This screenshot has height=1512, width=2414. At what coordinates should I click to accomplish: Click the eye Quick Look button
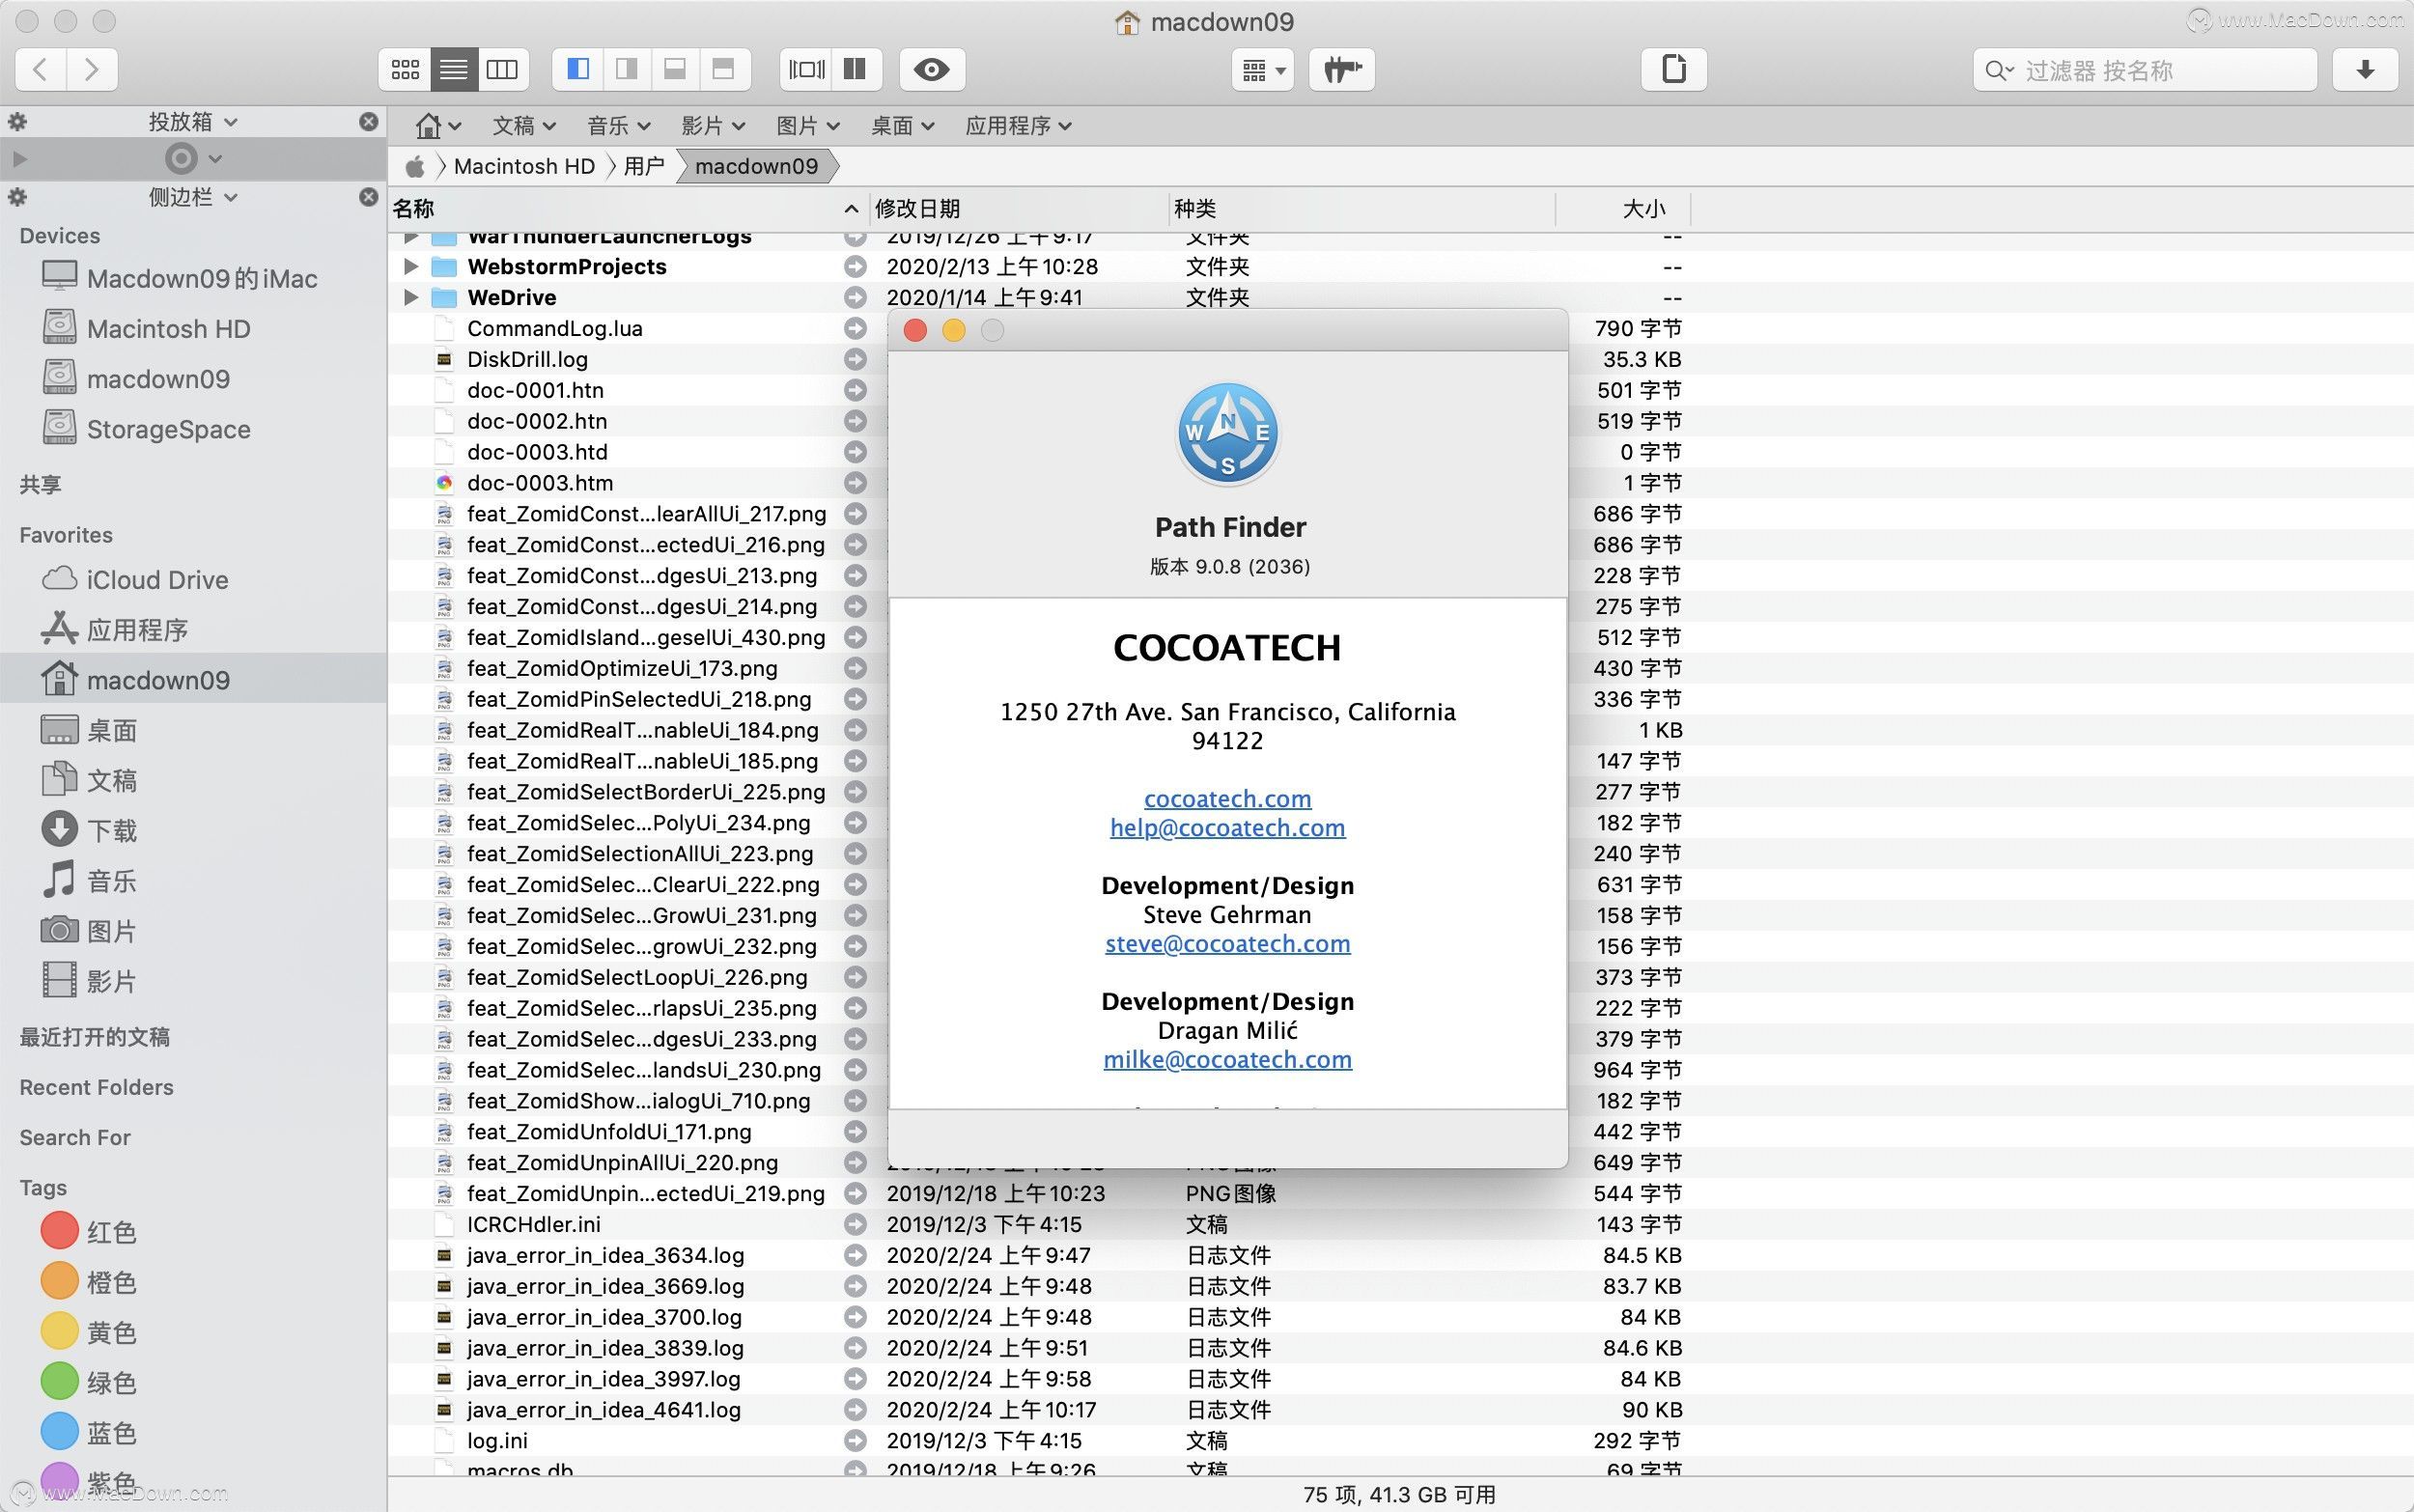pyautogui.click(x=932, y=70)
